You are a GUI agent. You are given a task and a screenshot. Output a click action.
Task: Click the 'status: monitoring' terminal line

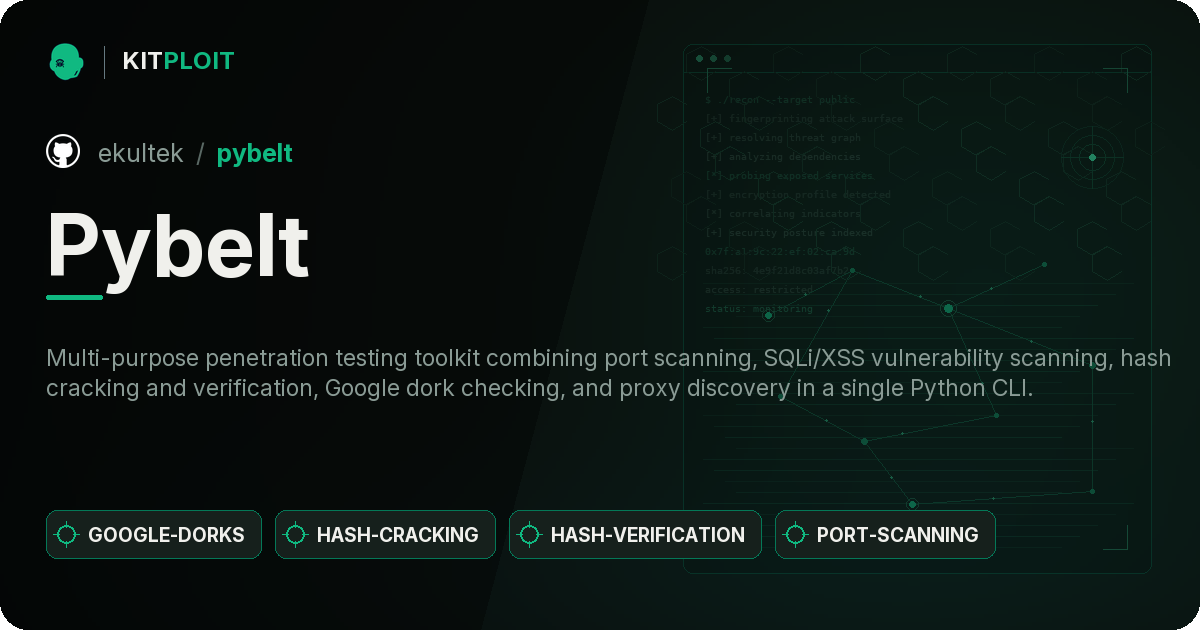[759, 309]
